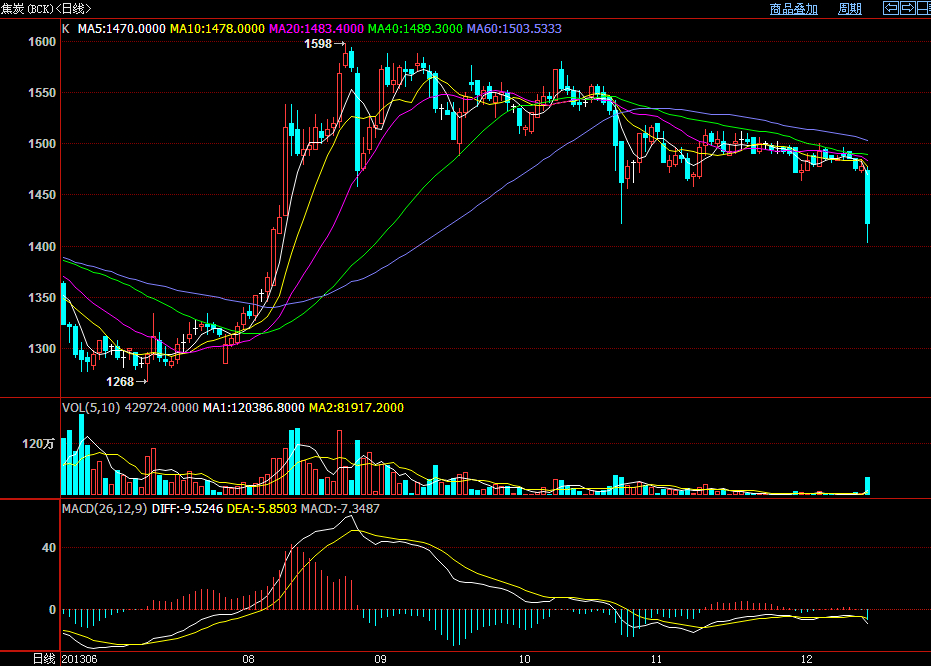Viewport: 931px width, 666px height.
Task: Click the 1400 price axis label
Action: [42, 246]
